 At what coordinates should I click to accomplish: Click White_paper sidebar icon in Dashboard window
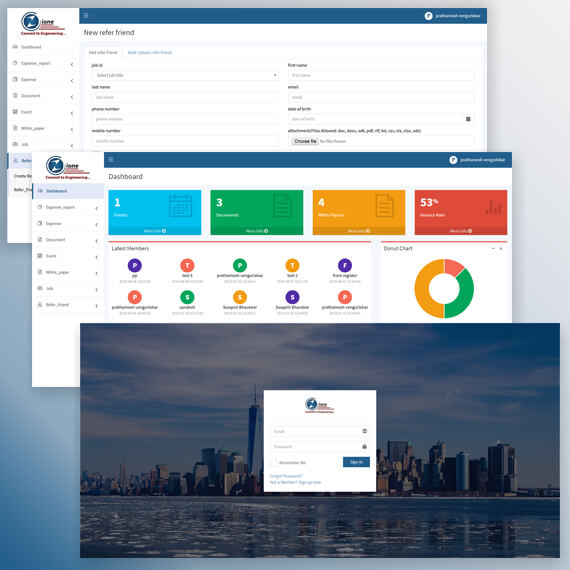click(40, 272)
